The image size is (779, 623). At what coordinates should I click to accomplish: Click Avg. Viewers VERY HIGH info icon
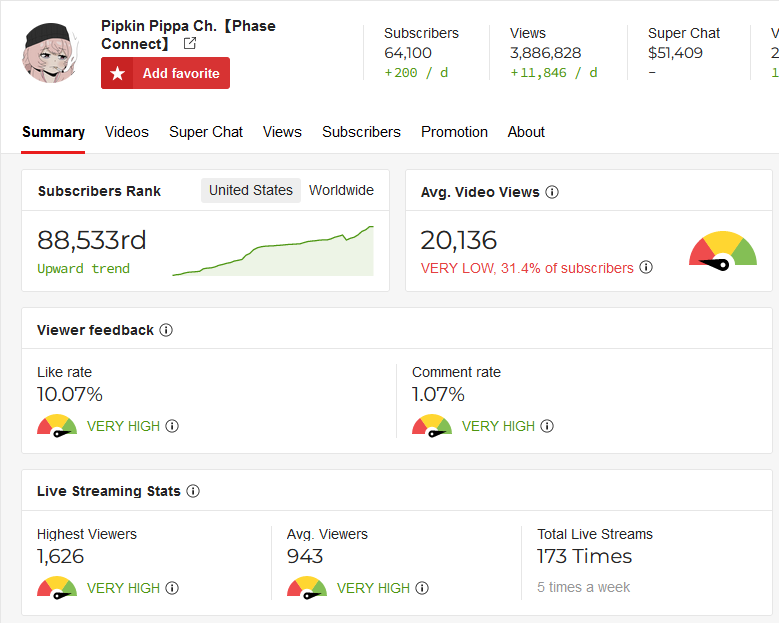422,588
